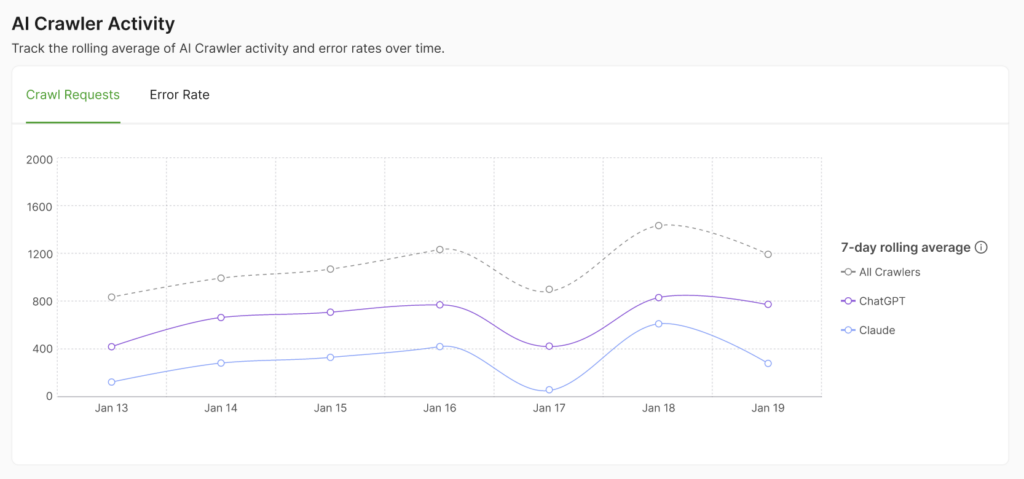Click the AI Crawler Activity heading
This screenshot has width=1024, height=479.
point(93,24)
